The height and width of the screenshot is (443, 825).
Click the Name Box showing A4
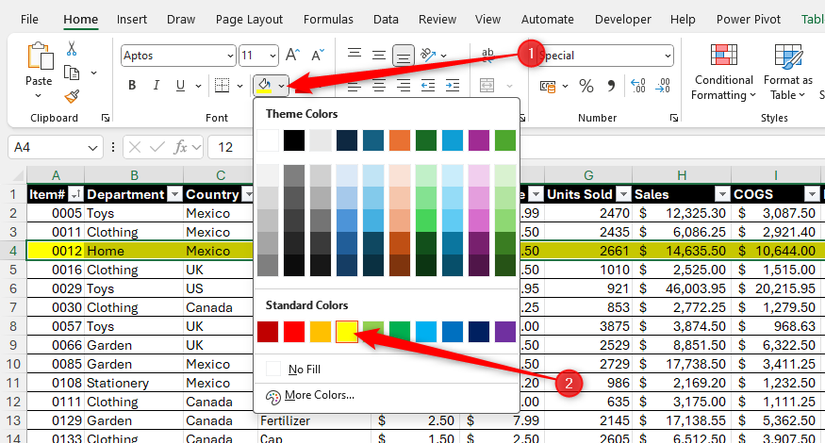click(x=50, y=147)
